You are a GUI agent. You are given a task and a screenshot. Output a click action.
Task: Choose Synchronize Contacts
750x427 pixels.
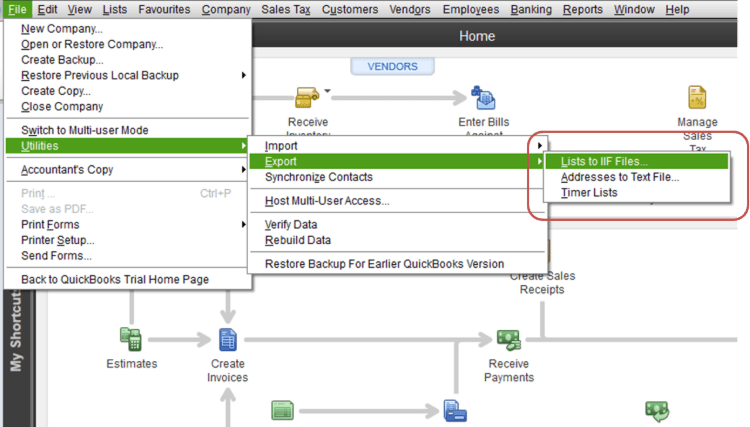click(319, 177)
